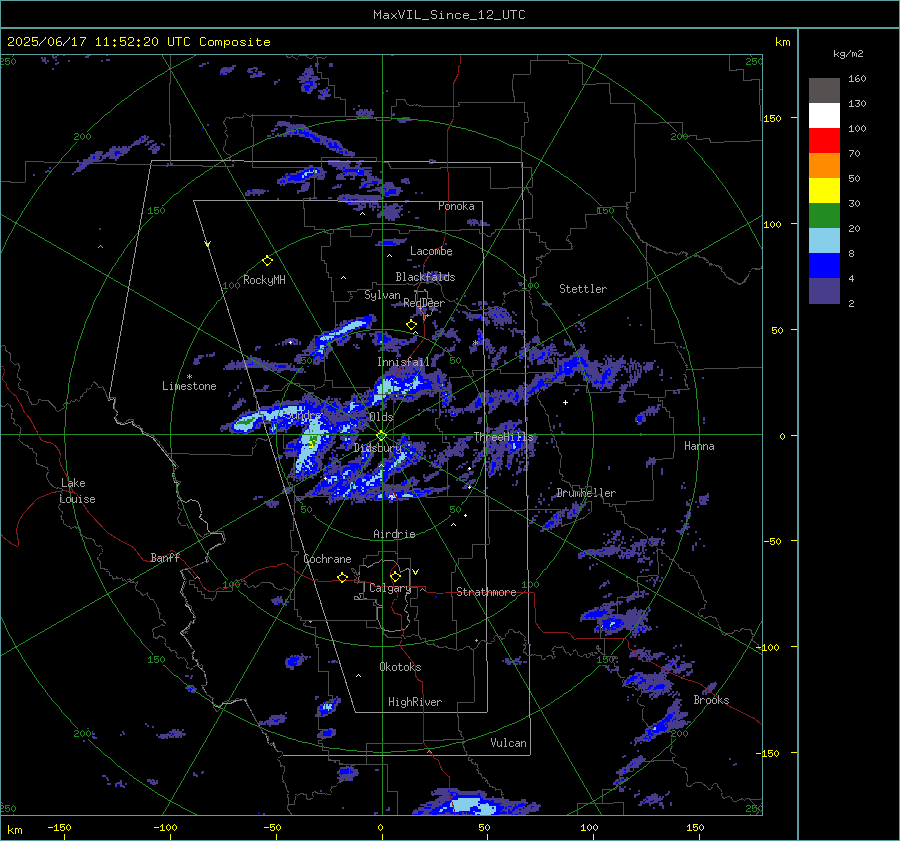This screenshot has height=841, width=900.
Task: Click the Airdrie city label
Action: 394,534
